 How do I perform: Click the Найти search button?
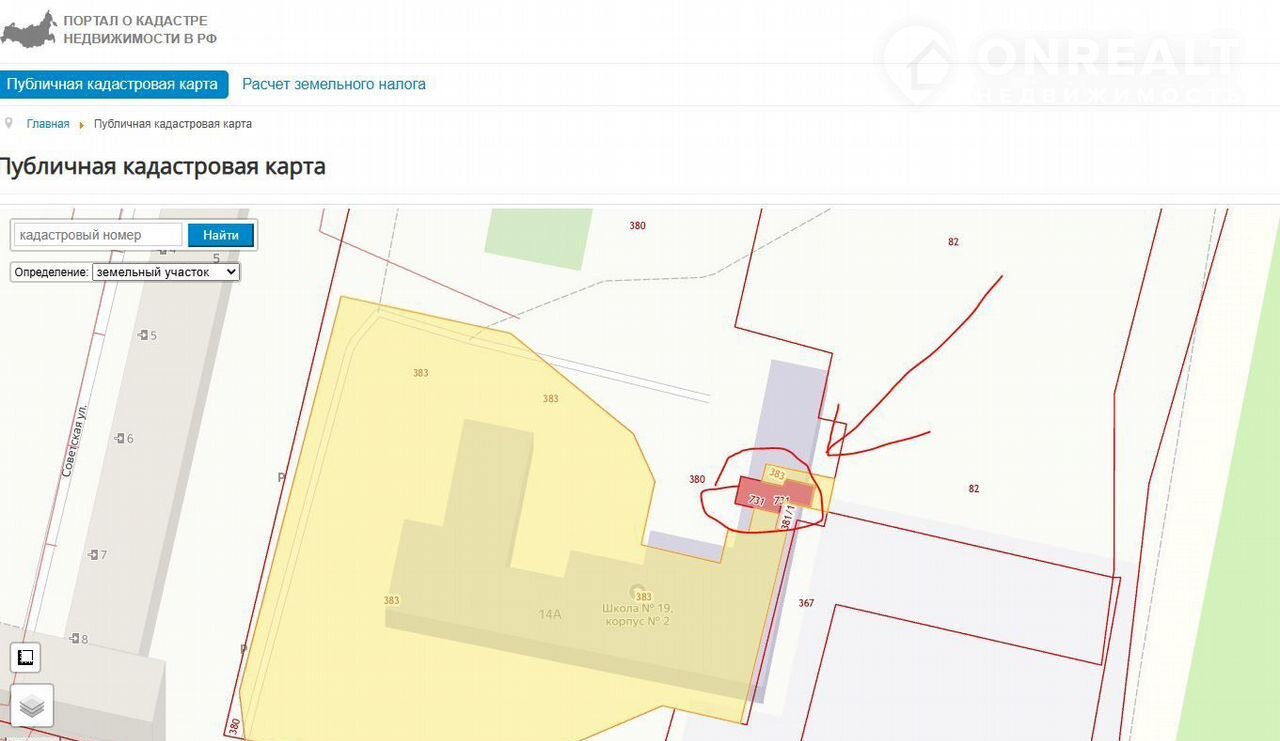(x=221, y=235)
